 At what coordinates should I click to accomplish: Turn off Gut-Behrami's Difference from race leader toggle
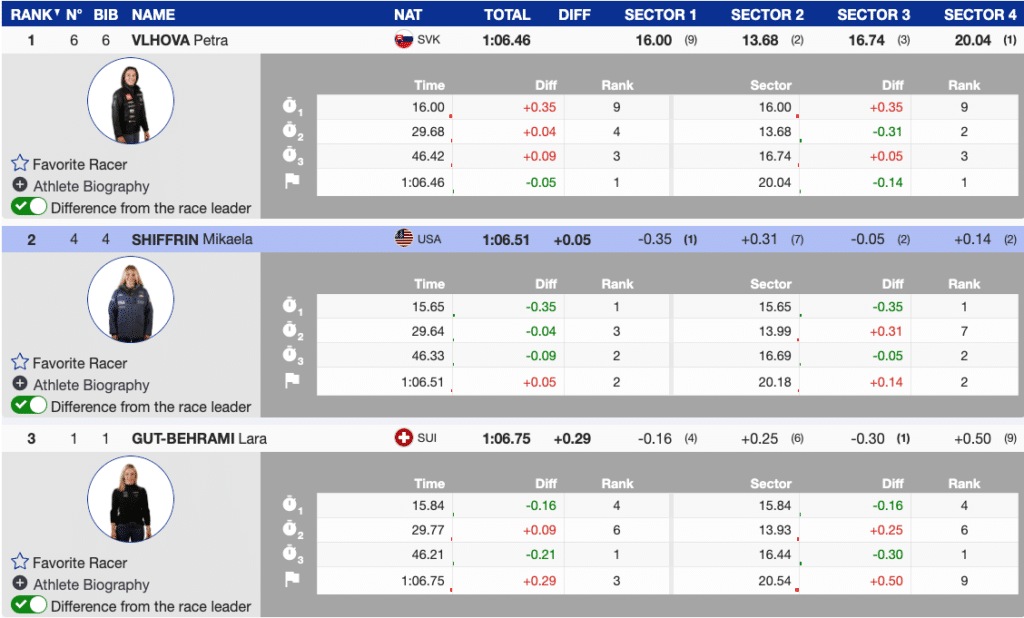[29, 605]
